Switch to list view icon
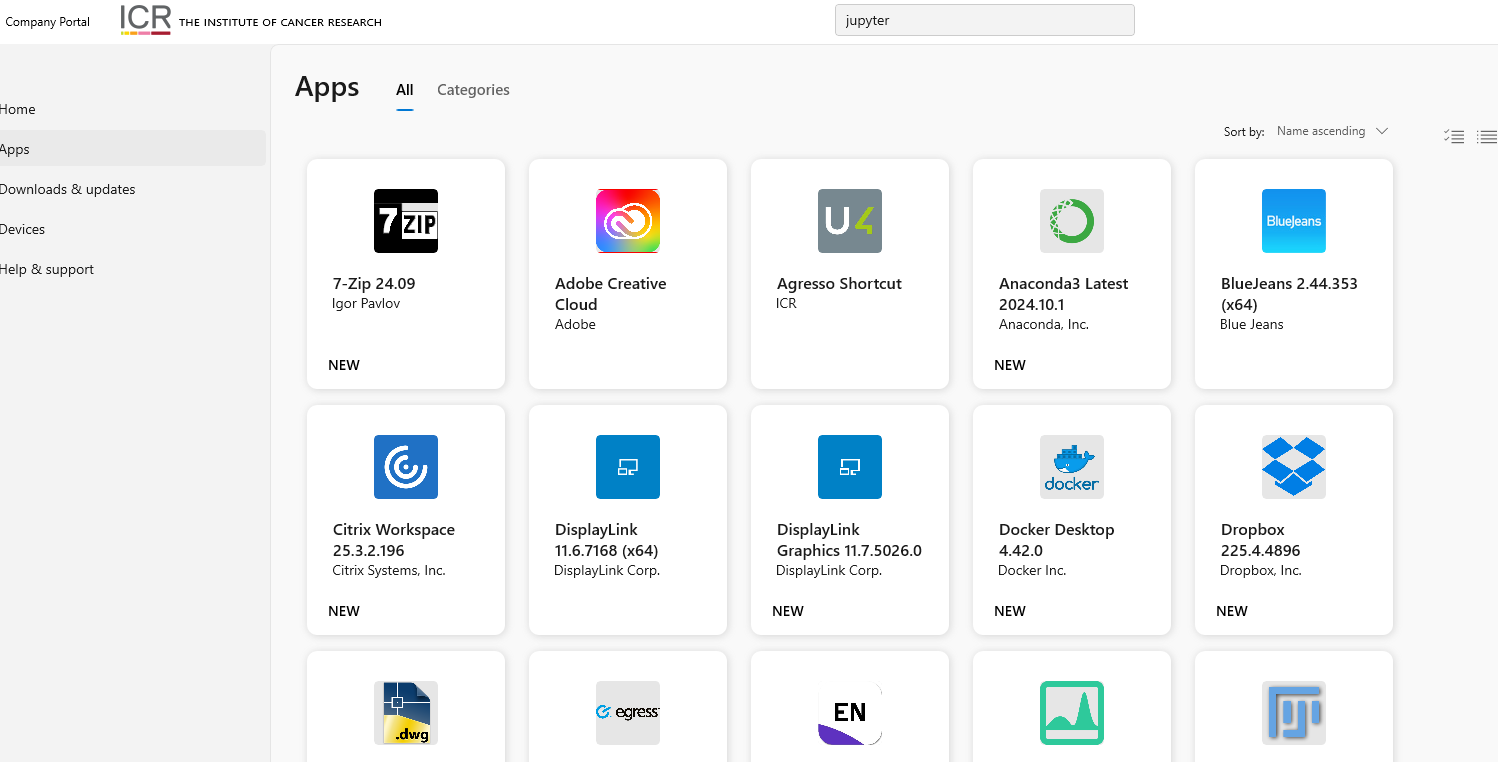 (x=1487, y=137)
